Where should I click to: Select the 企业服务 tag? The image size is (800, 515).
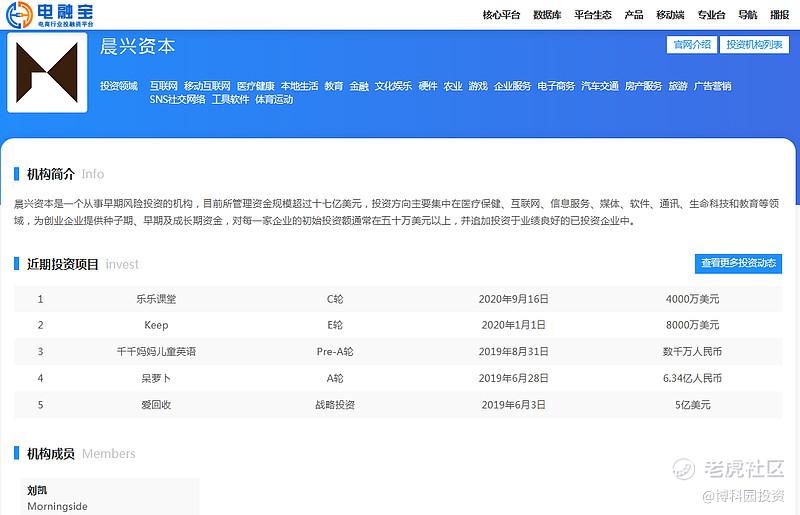click(x=512, y=86)
